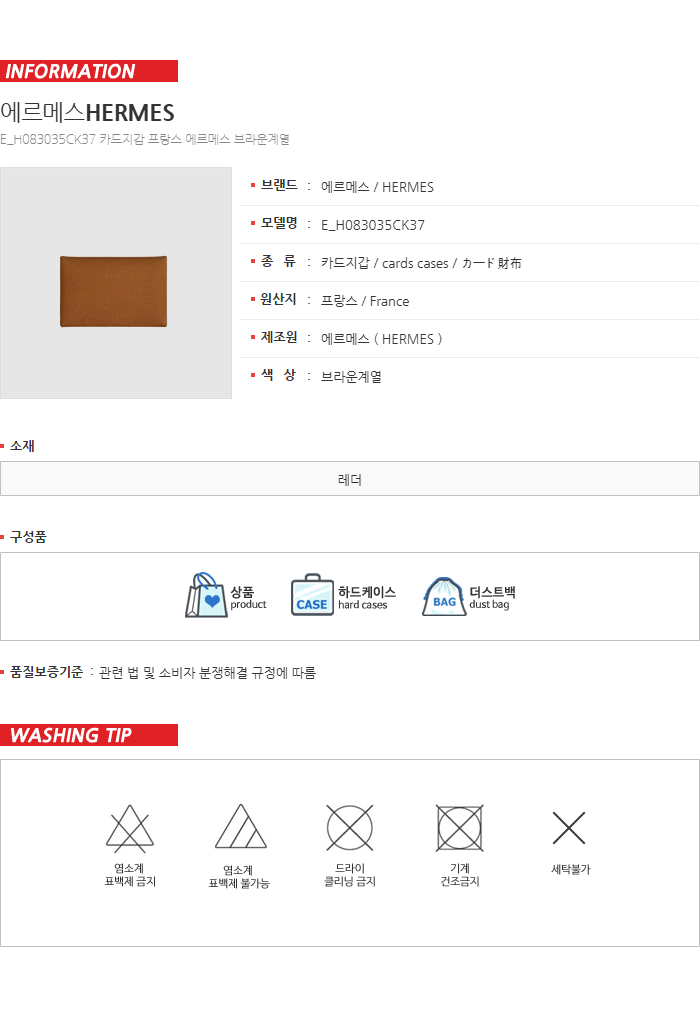Image resolution: width=700 pixels, height=1033 pixels.
Task: Click the type value 카드지갑 / cards cases
Action: point(421,264)
